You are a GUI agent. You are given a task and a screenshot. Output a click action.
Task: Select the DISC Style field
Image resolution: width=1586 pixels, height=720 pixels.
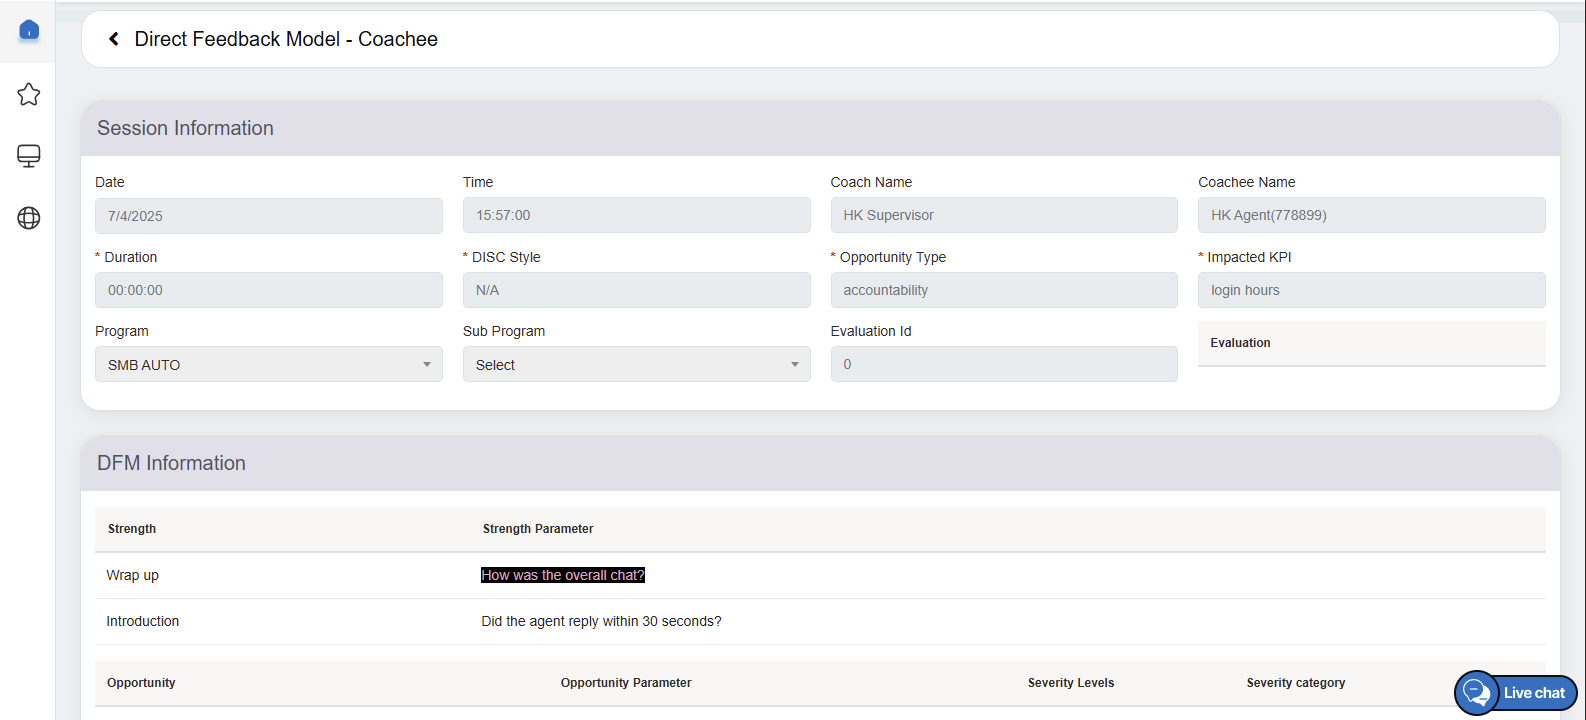coord(636,290)
